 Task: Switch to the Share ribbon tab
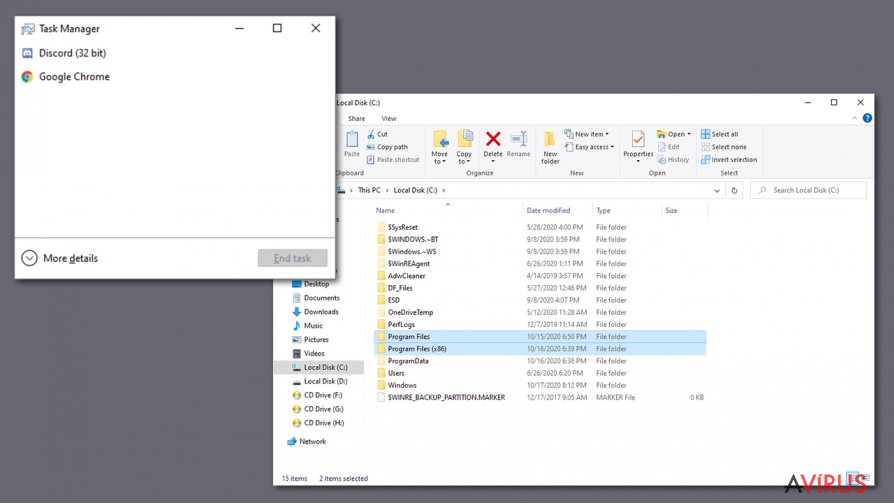(x=356, y=118)
